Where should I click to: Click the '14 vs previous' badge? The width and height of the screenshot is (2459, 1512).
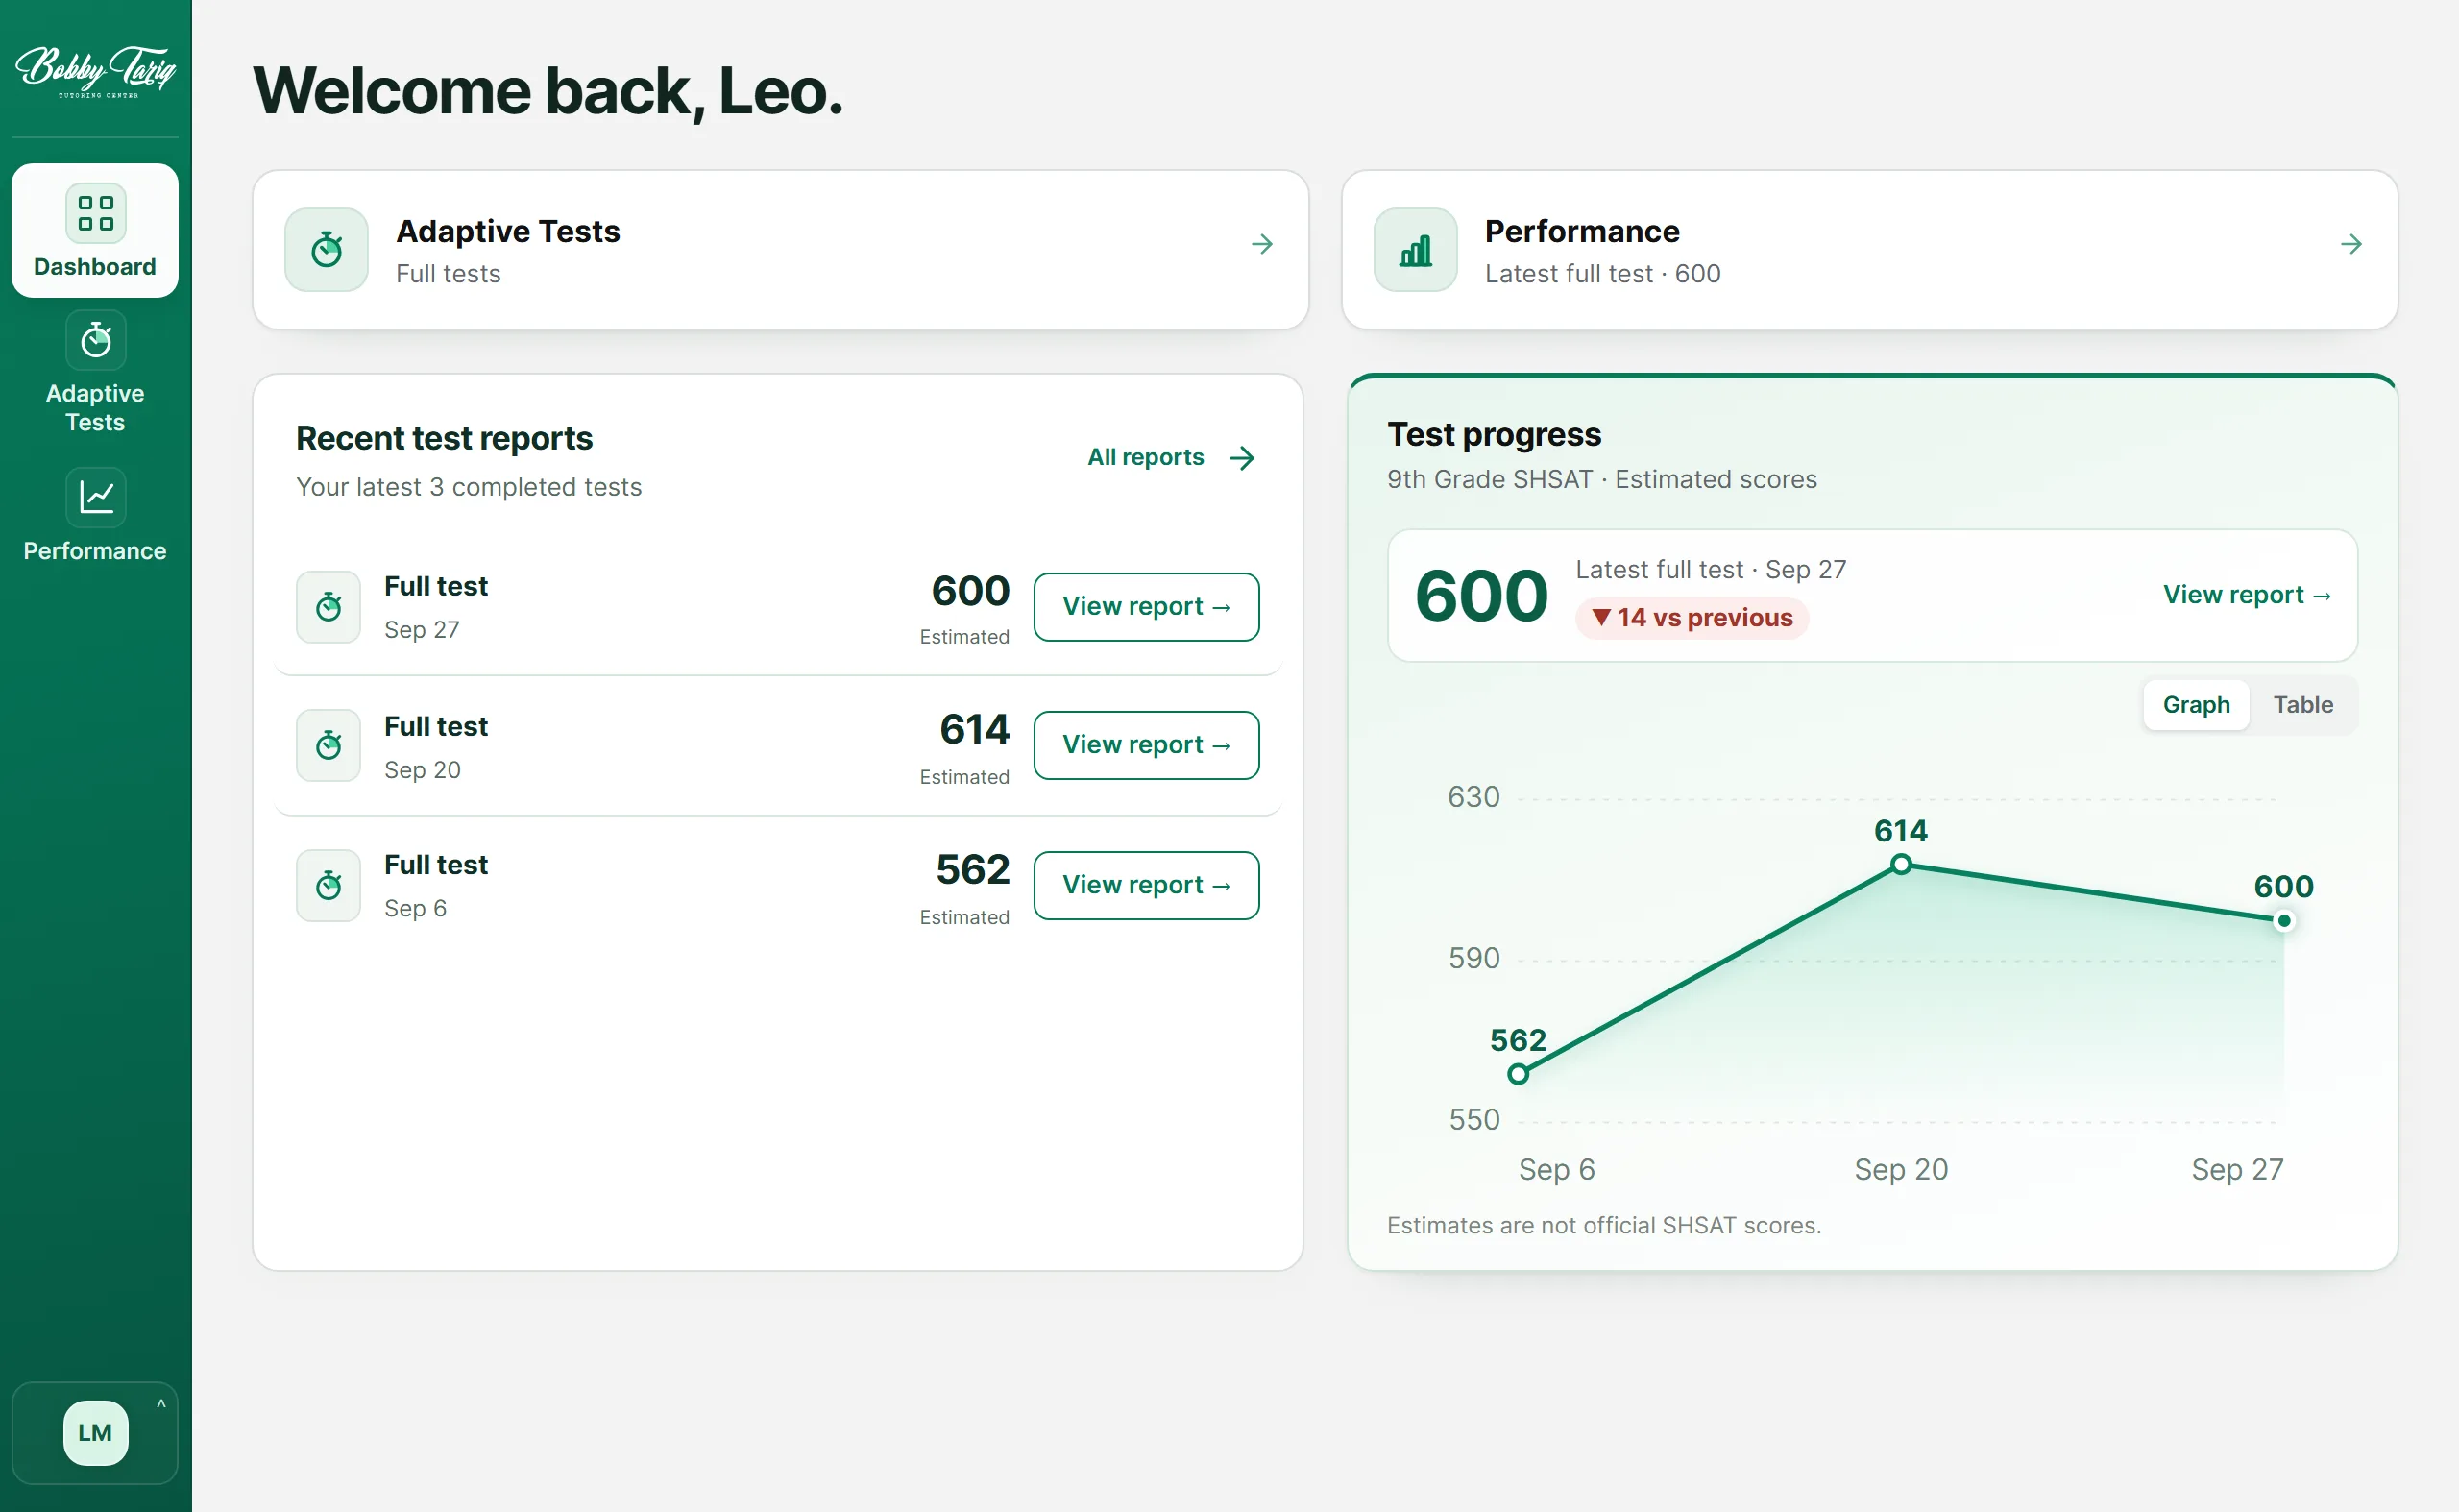(1692, 618)
